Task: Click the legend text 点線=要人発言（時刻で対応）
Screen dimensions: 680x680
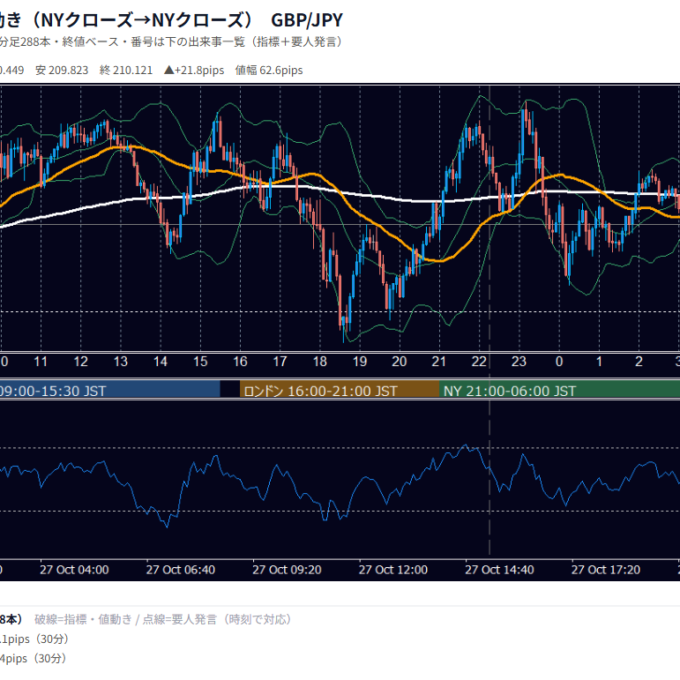Action: [217, 619]
